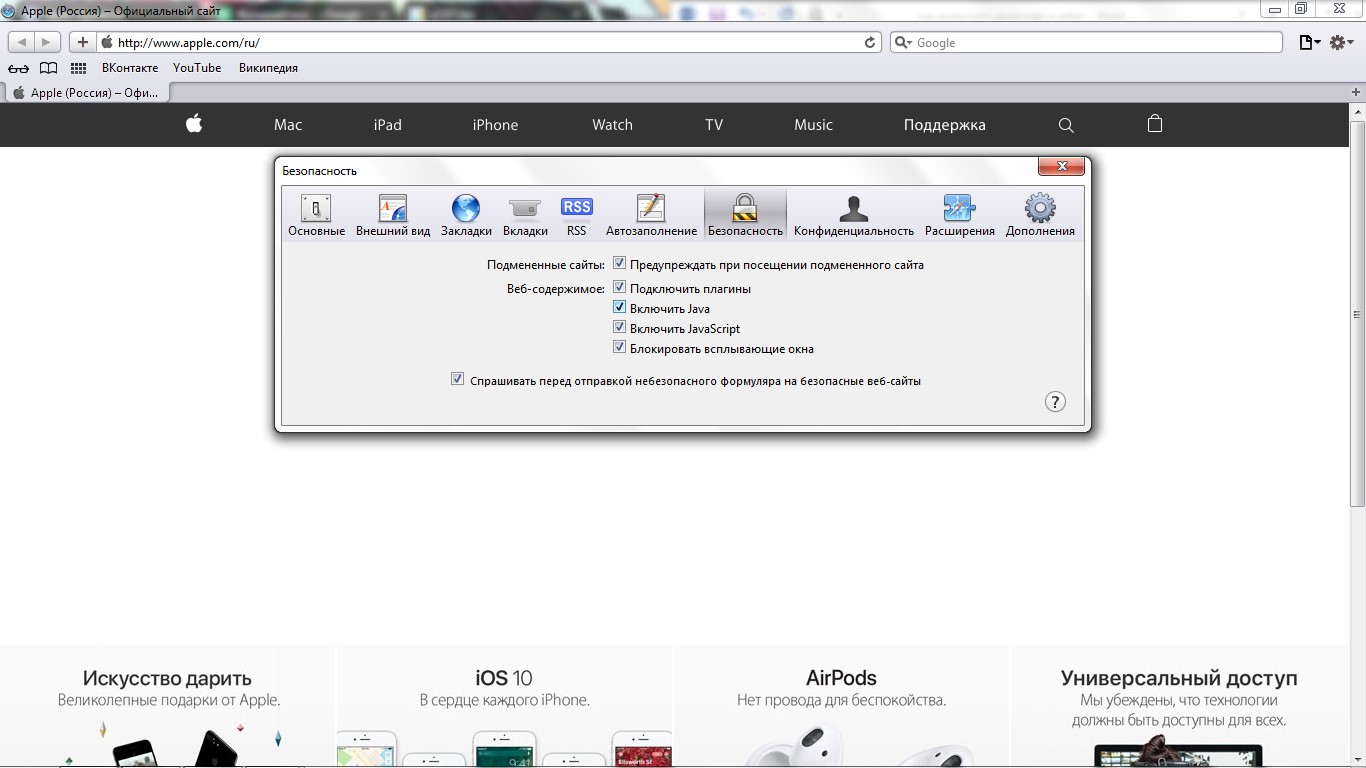Open the Основные preferences pane
Screen dimensions: 1366x768
pos(316,215)
